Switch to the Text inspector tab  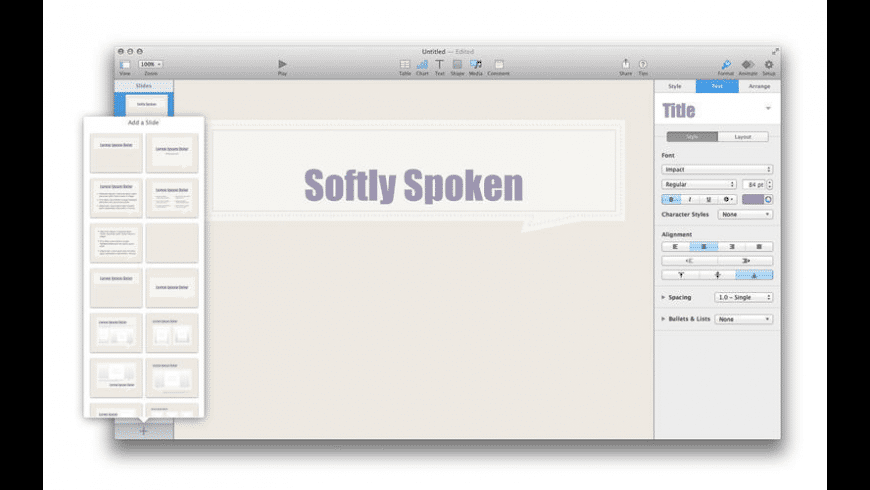[x=717, y=86]
